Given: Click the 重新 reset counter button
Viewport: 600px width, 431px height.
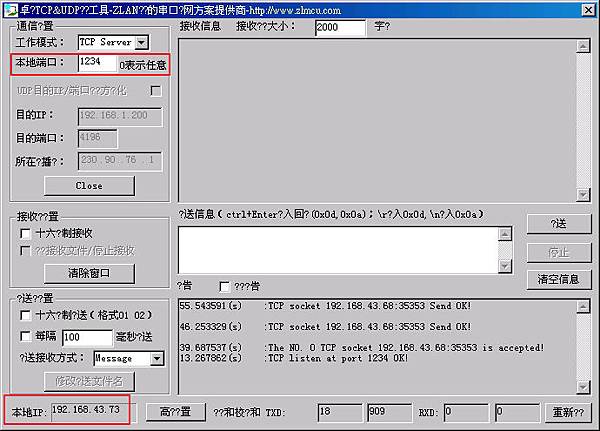Looking at the screenshot, I should [568, 413].
